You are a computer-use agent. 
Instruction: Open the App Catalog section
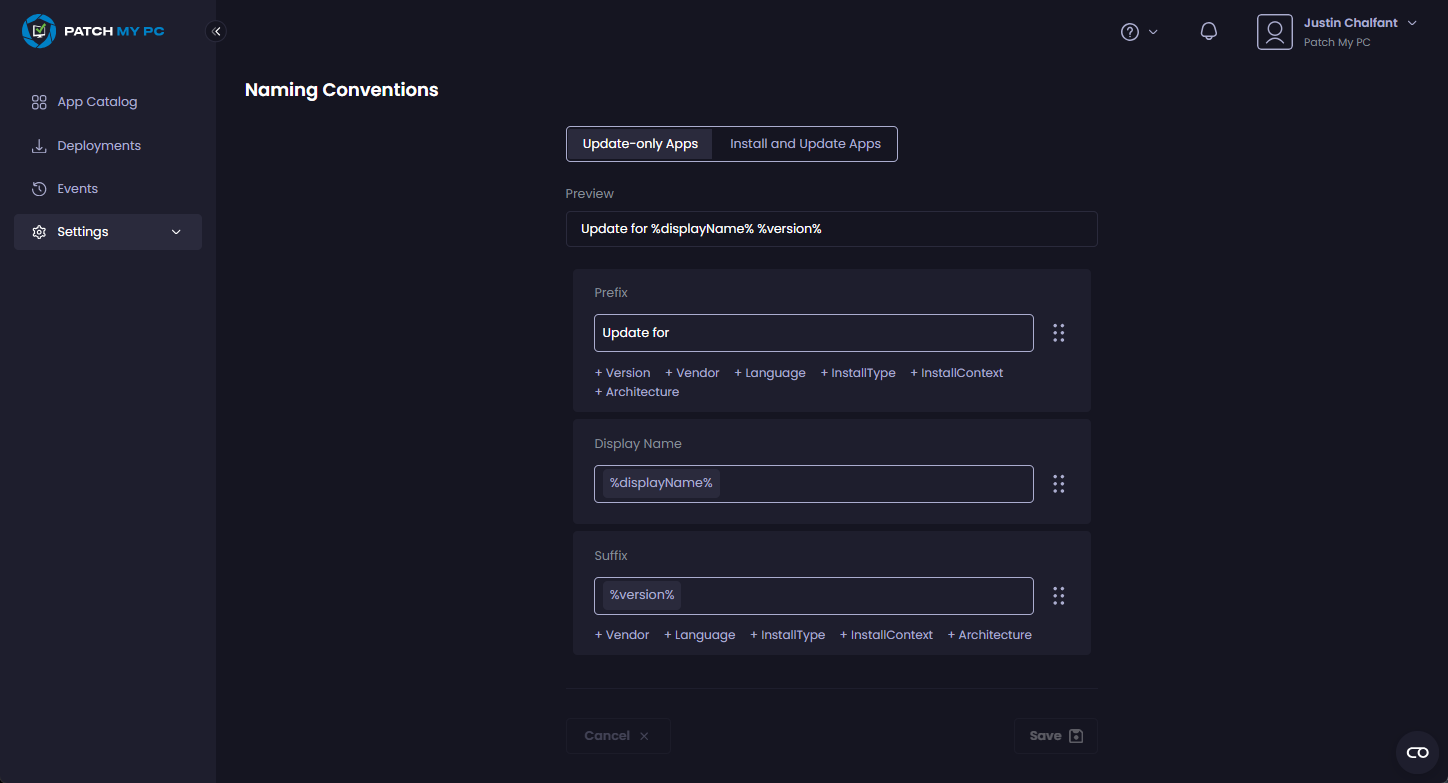click(x=98, y=101)
